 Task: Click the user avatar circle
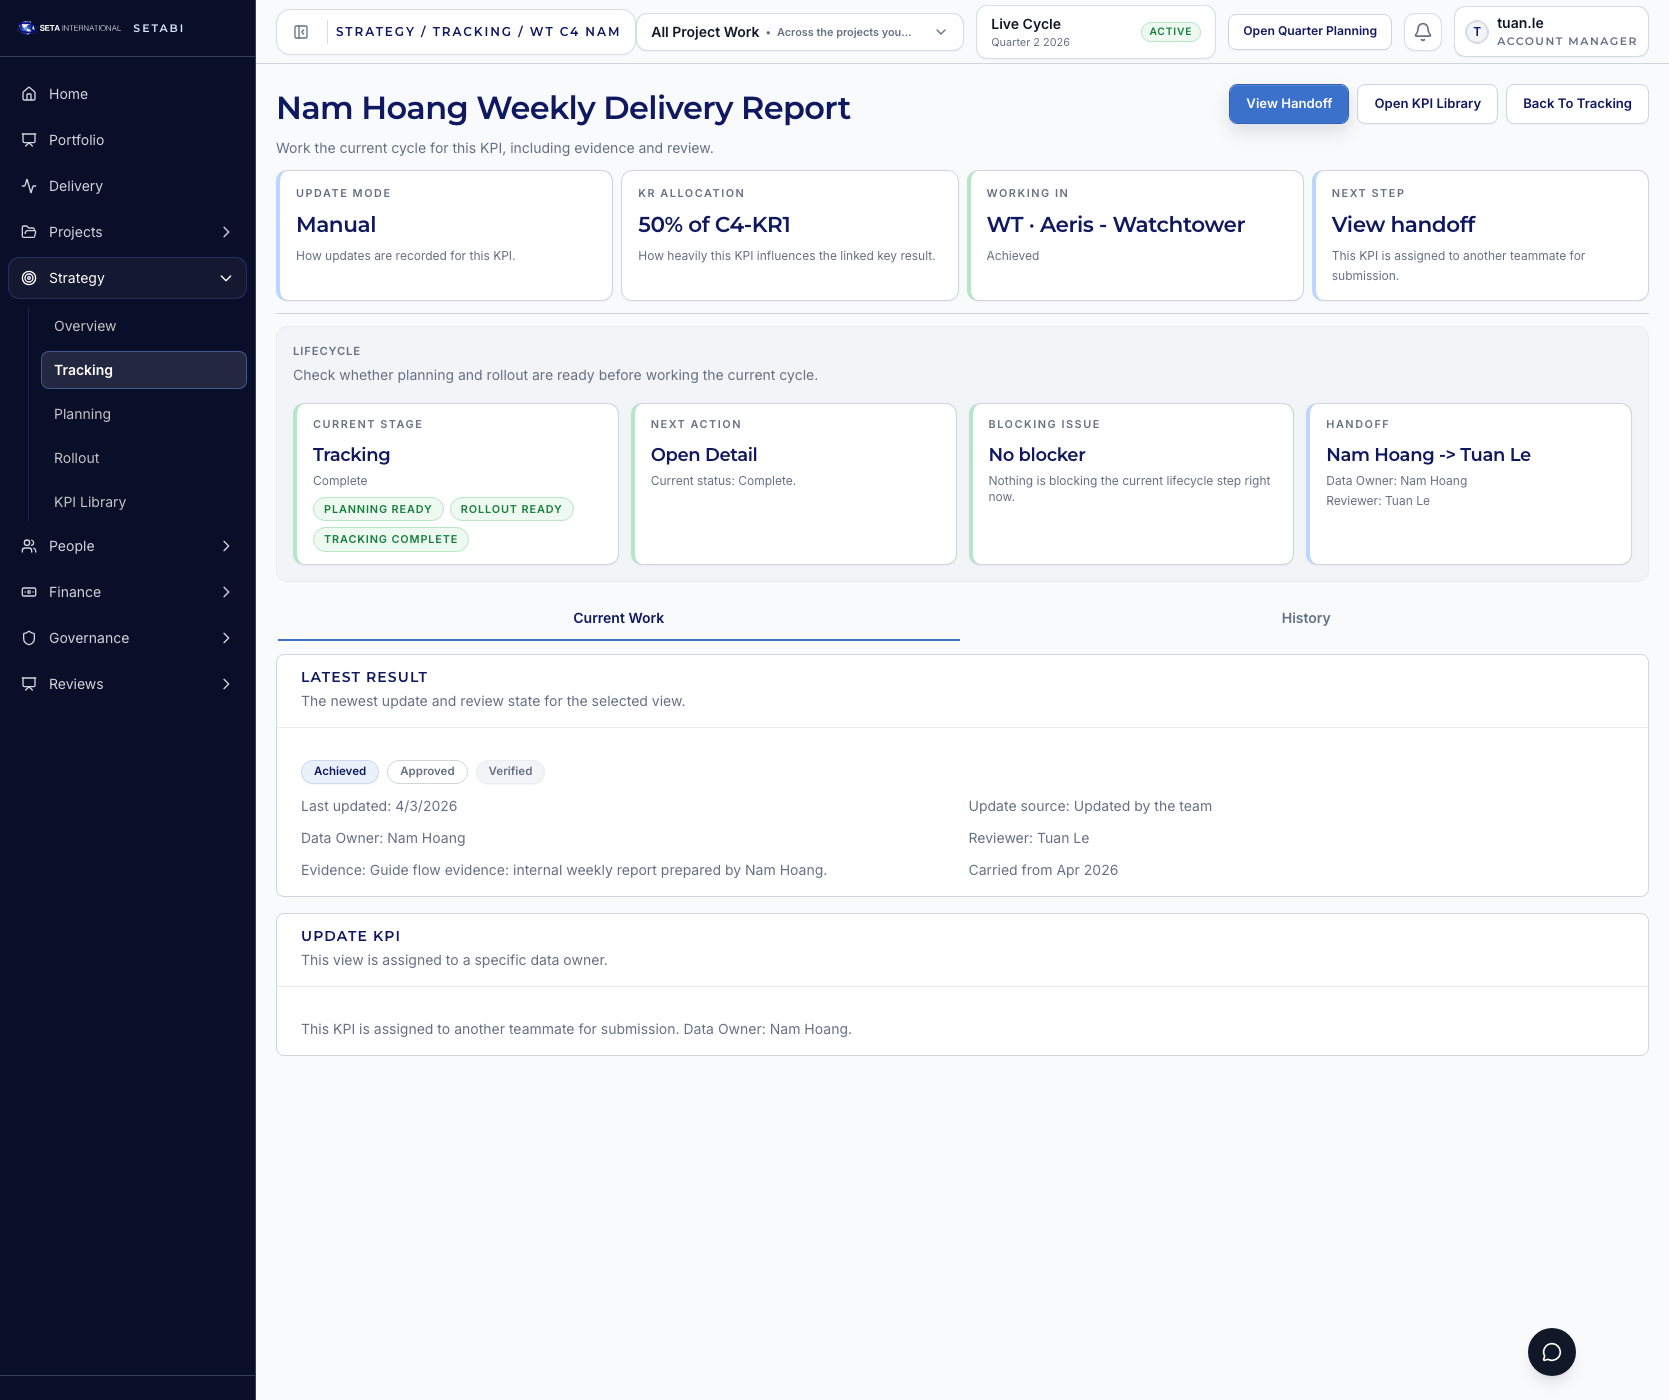tap(1476, 32)
